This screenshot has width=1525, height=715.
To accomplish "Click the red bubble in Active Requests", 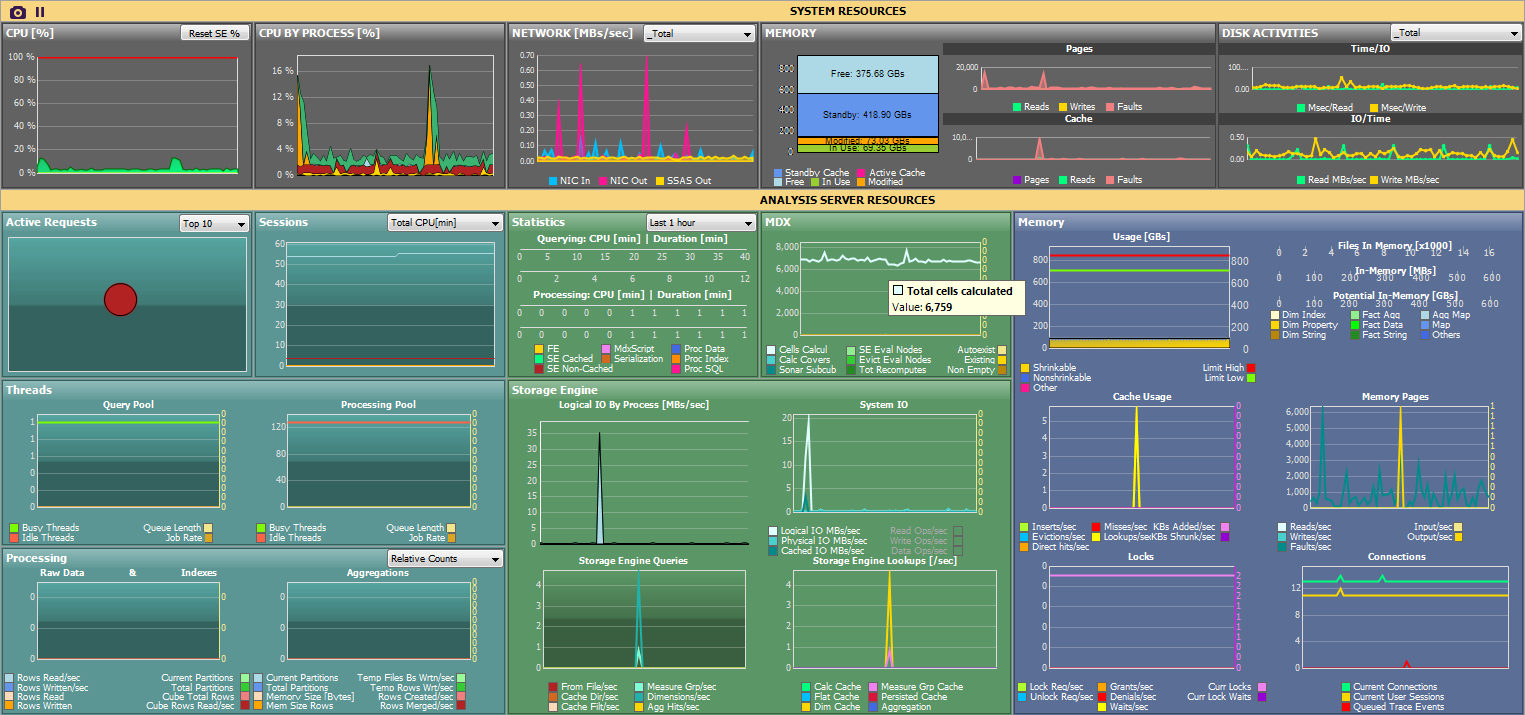I will coord(120,299).
